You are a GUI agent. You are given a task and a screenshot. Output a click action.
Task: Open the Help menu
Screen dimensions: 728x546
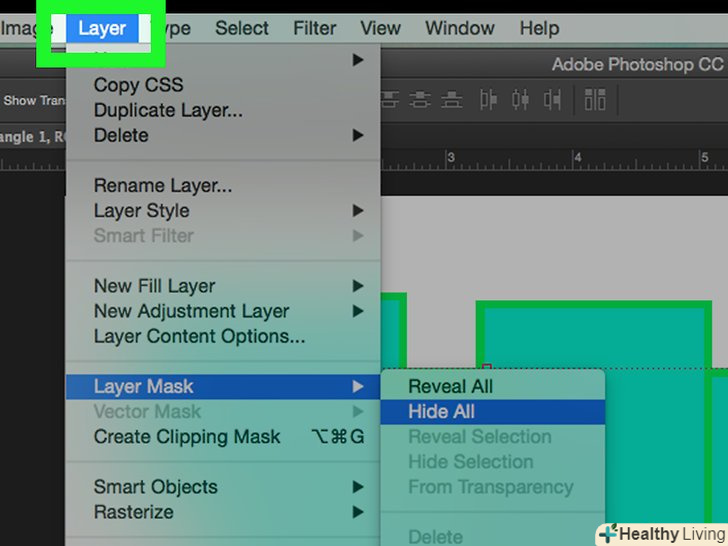click(x=539, y=28)
